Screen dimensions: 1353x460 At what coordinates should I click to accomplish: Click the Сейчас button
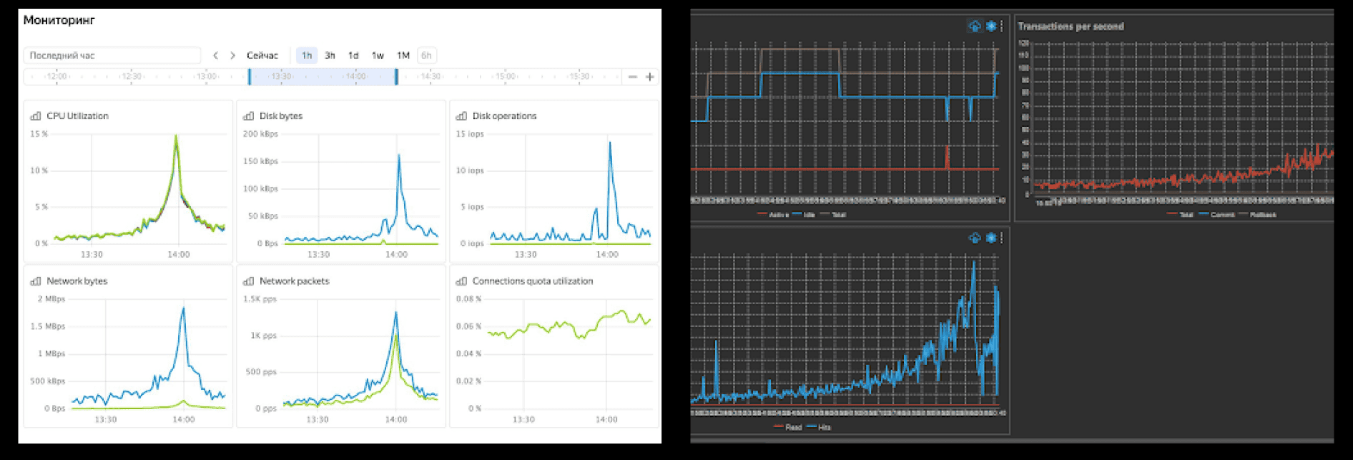pyautogui.click(x=263, y=56)
